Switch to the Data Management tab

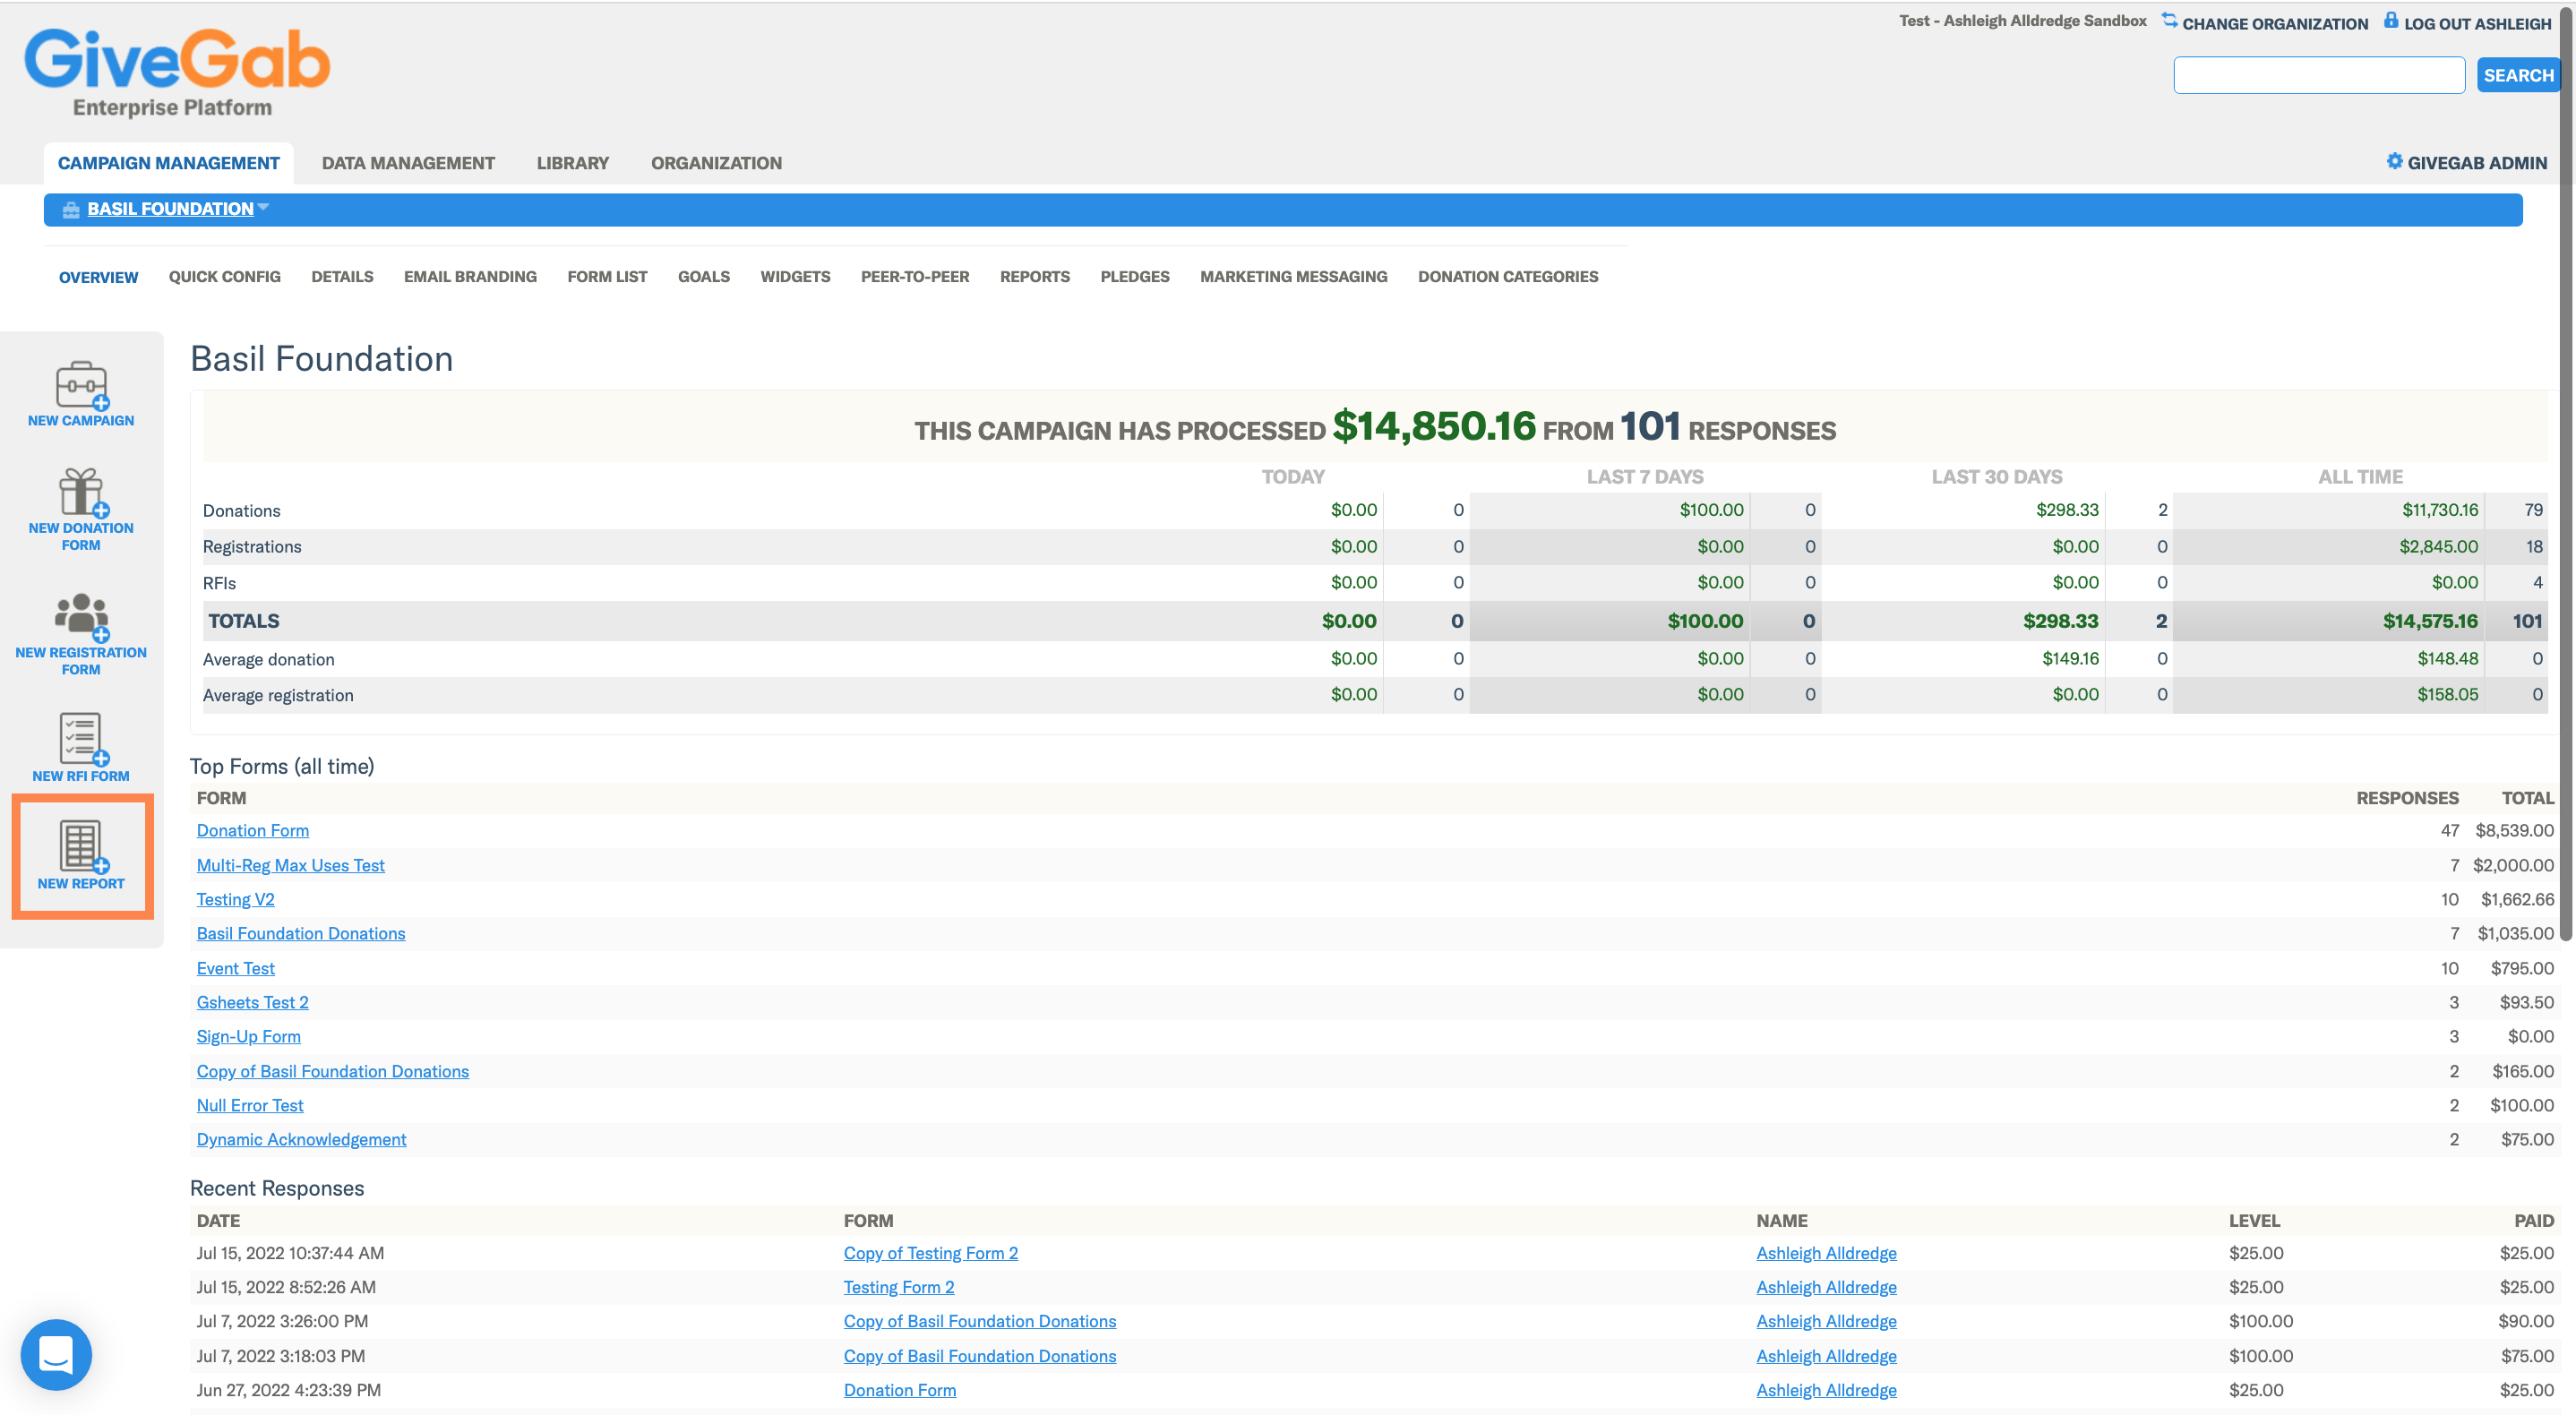point(408,163)
